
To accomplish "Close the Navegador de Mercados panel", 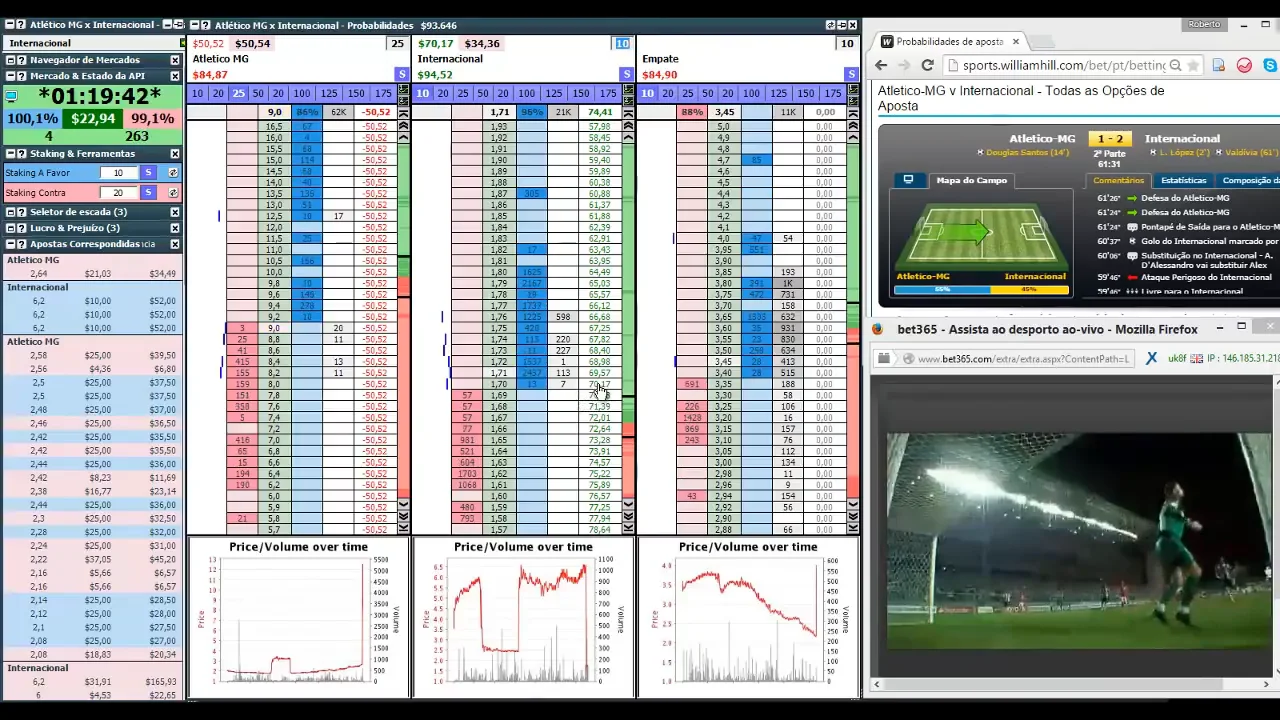I will click(x=175, y=60).
